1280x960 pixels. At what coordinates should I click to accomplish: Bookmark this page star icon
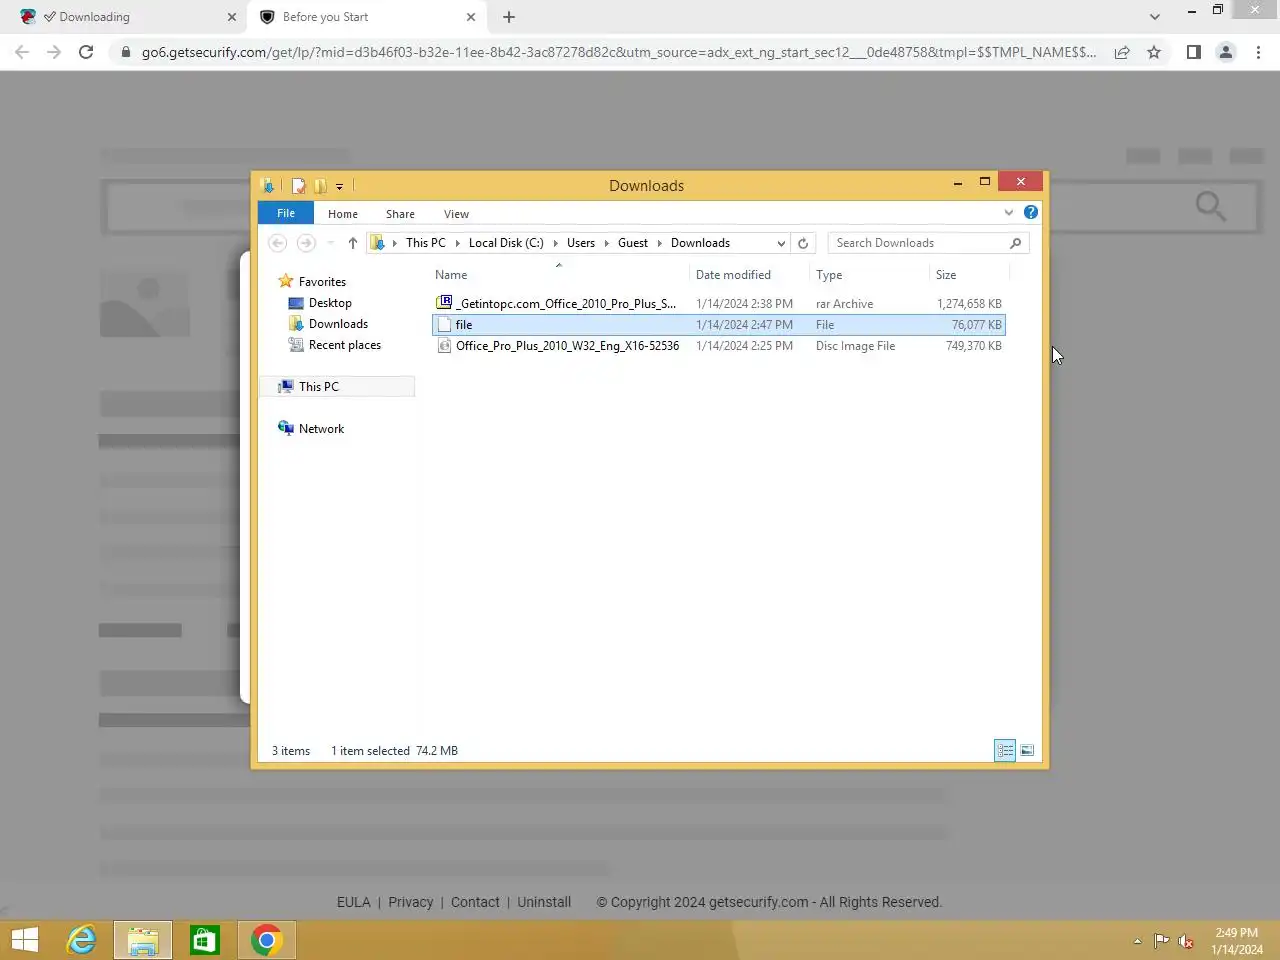(x=1154, y=52)
